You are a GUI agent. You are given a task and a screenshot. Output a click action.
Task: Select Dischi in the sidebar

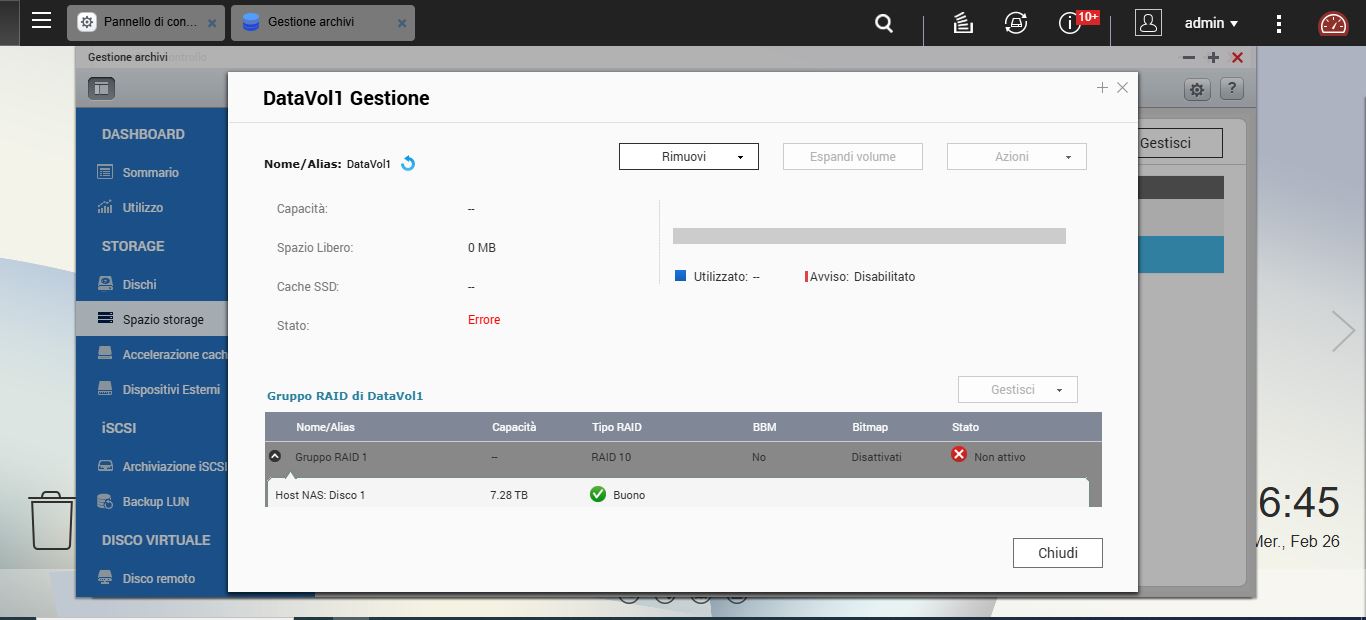tap(139, 284)
